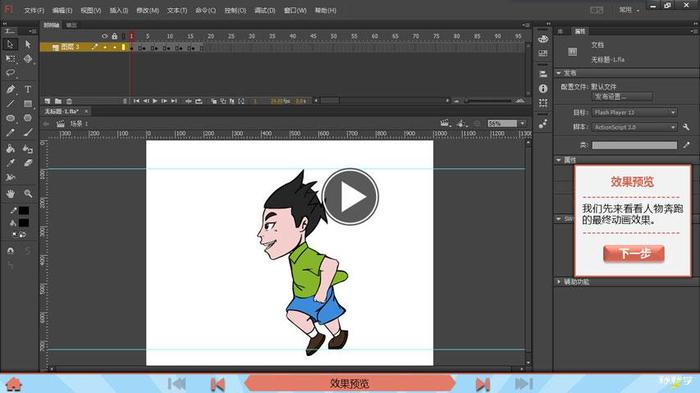Viewport: 700px width, 393px height.
Task: Open the edit symbols dropdown icon
Action: (462, 123)
